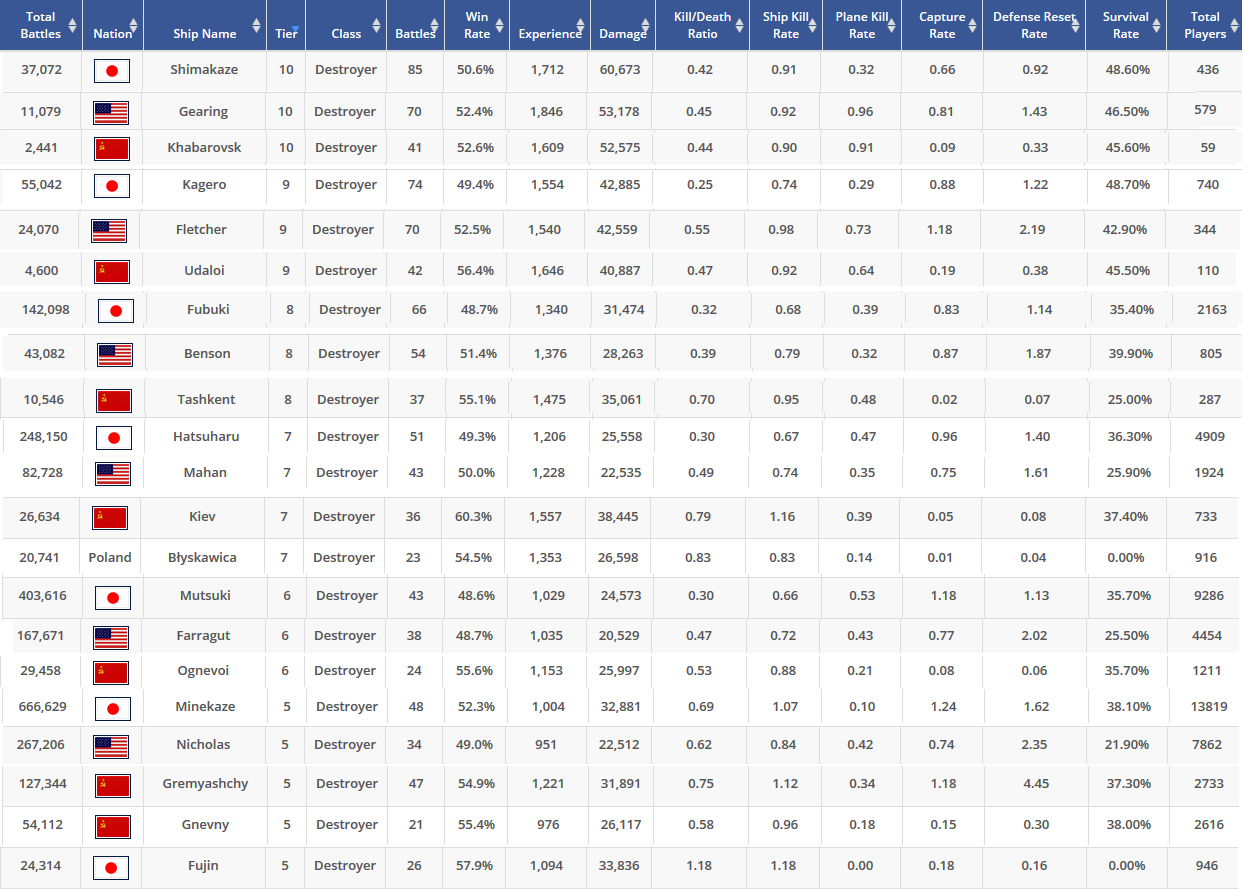Click the Total Battles sort arrows
Screen dimensions: 1242x890
pyautogui.click(x=73, y=25)
